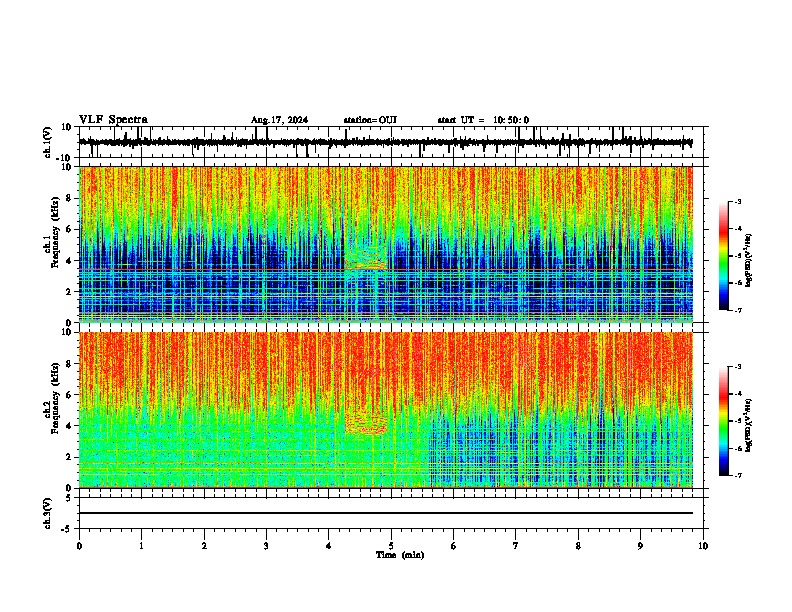Click the ch.1 "Frequency (kHz)" axis label
792x612 pixels.
pos(55,230)
